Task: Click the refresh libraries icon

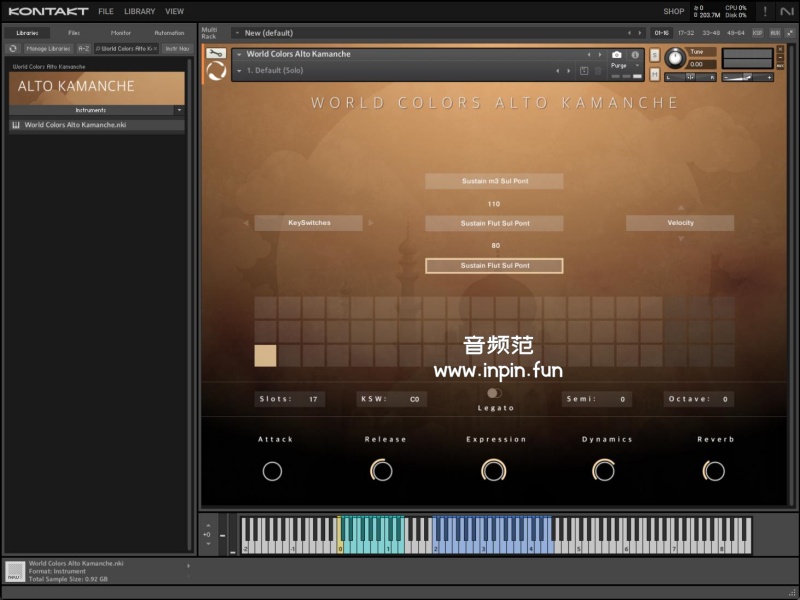Action: point(14,48)
